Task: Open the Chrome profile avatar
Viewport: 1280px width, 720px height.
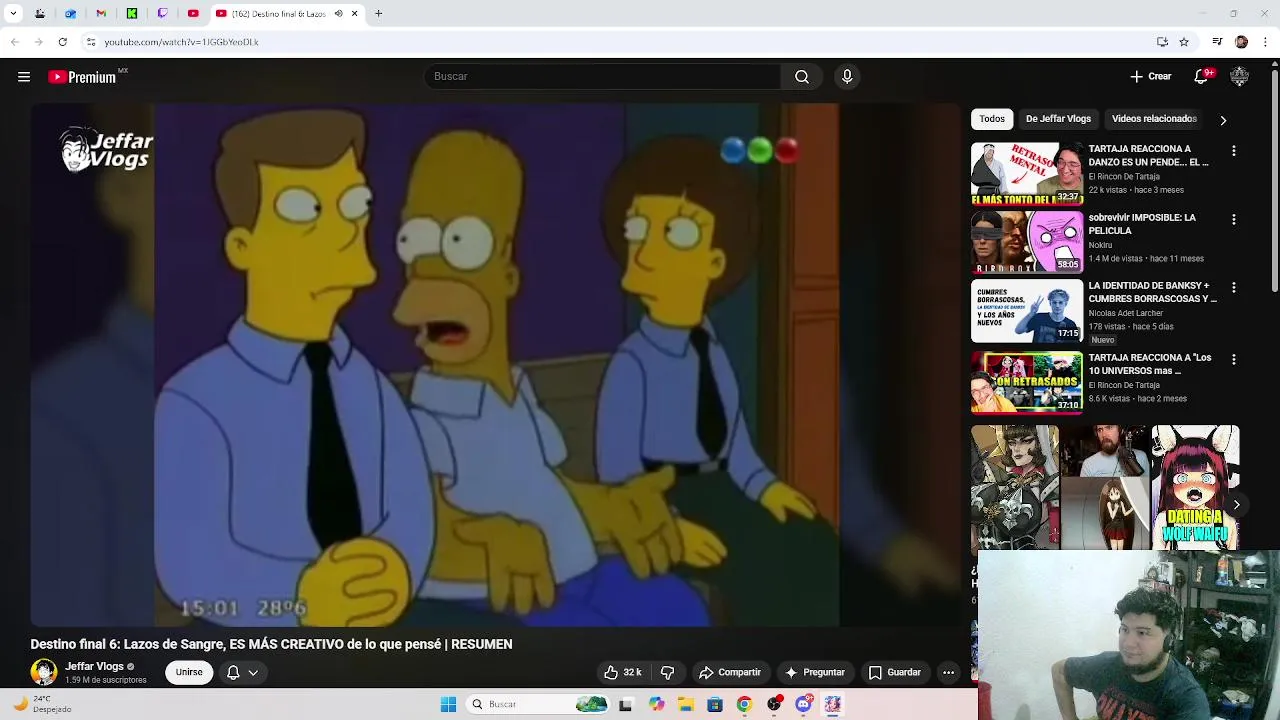Action: 1241,42
